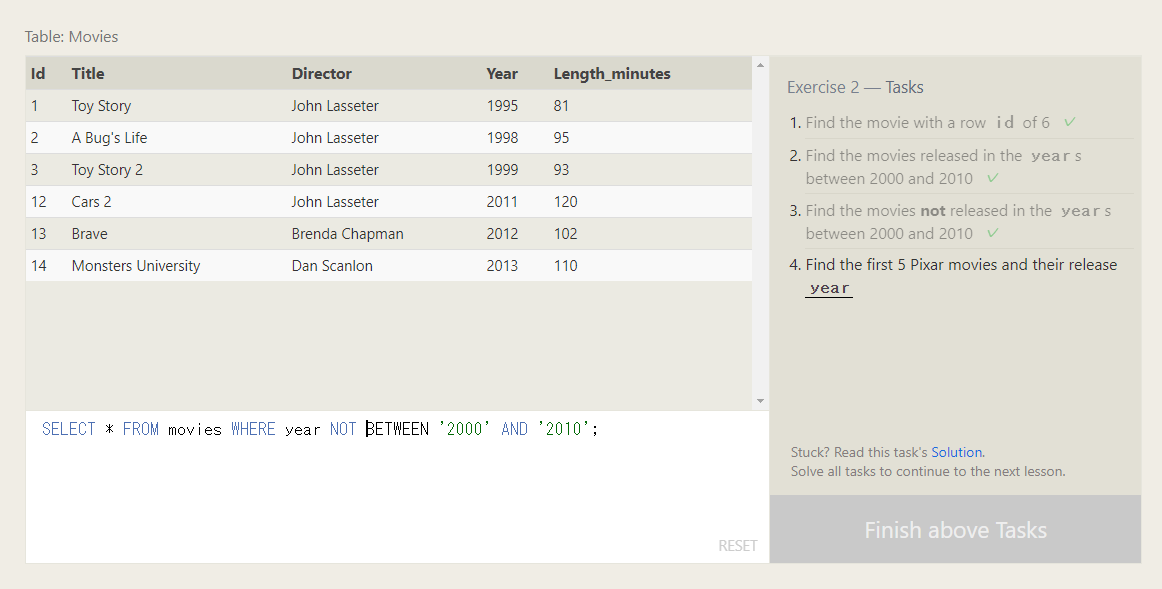Click the Length_minutes column header

pyautogui.click(x=612, y=73)
